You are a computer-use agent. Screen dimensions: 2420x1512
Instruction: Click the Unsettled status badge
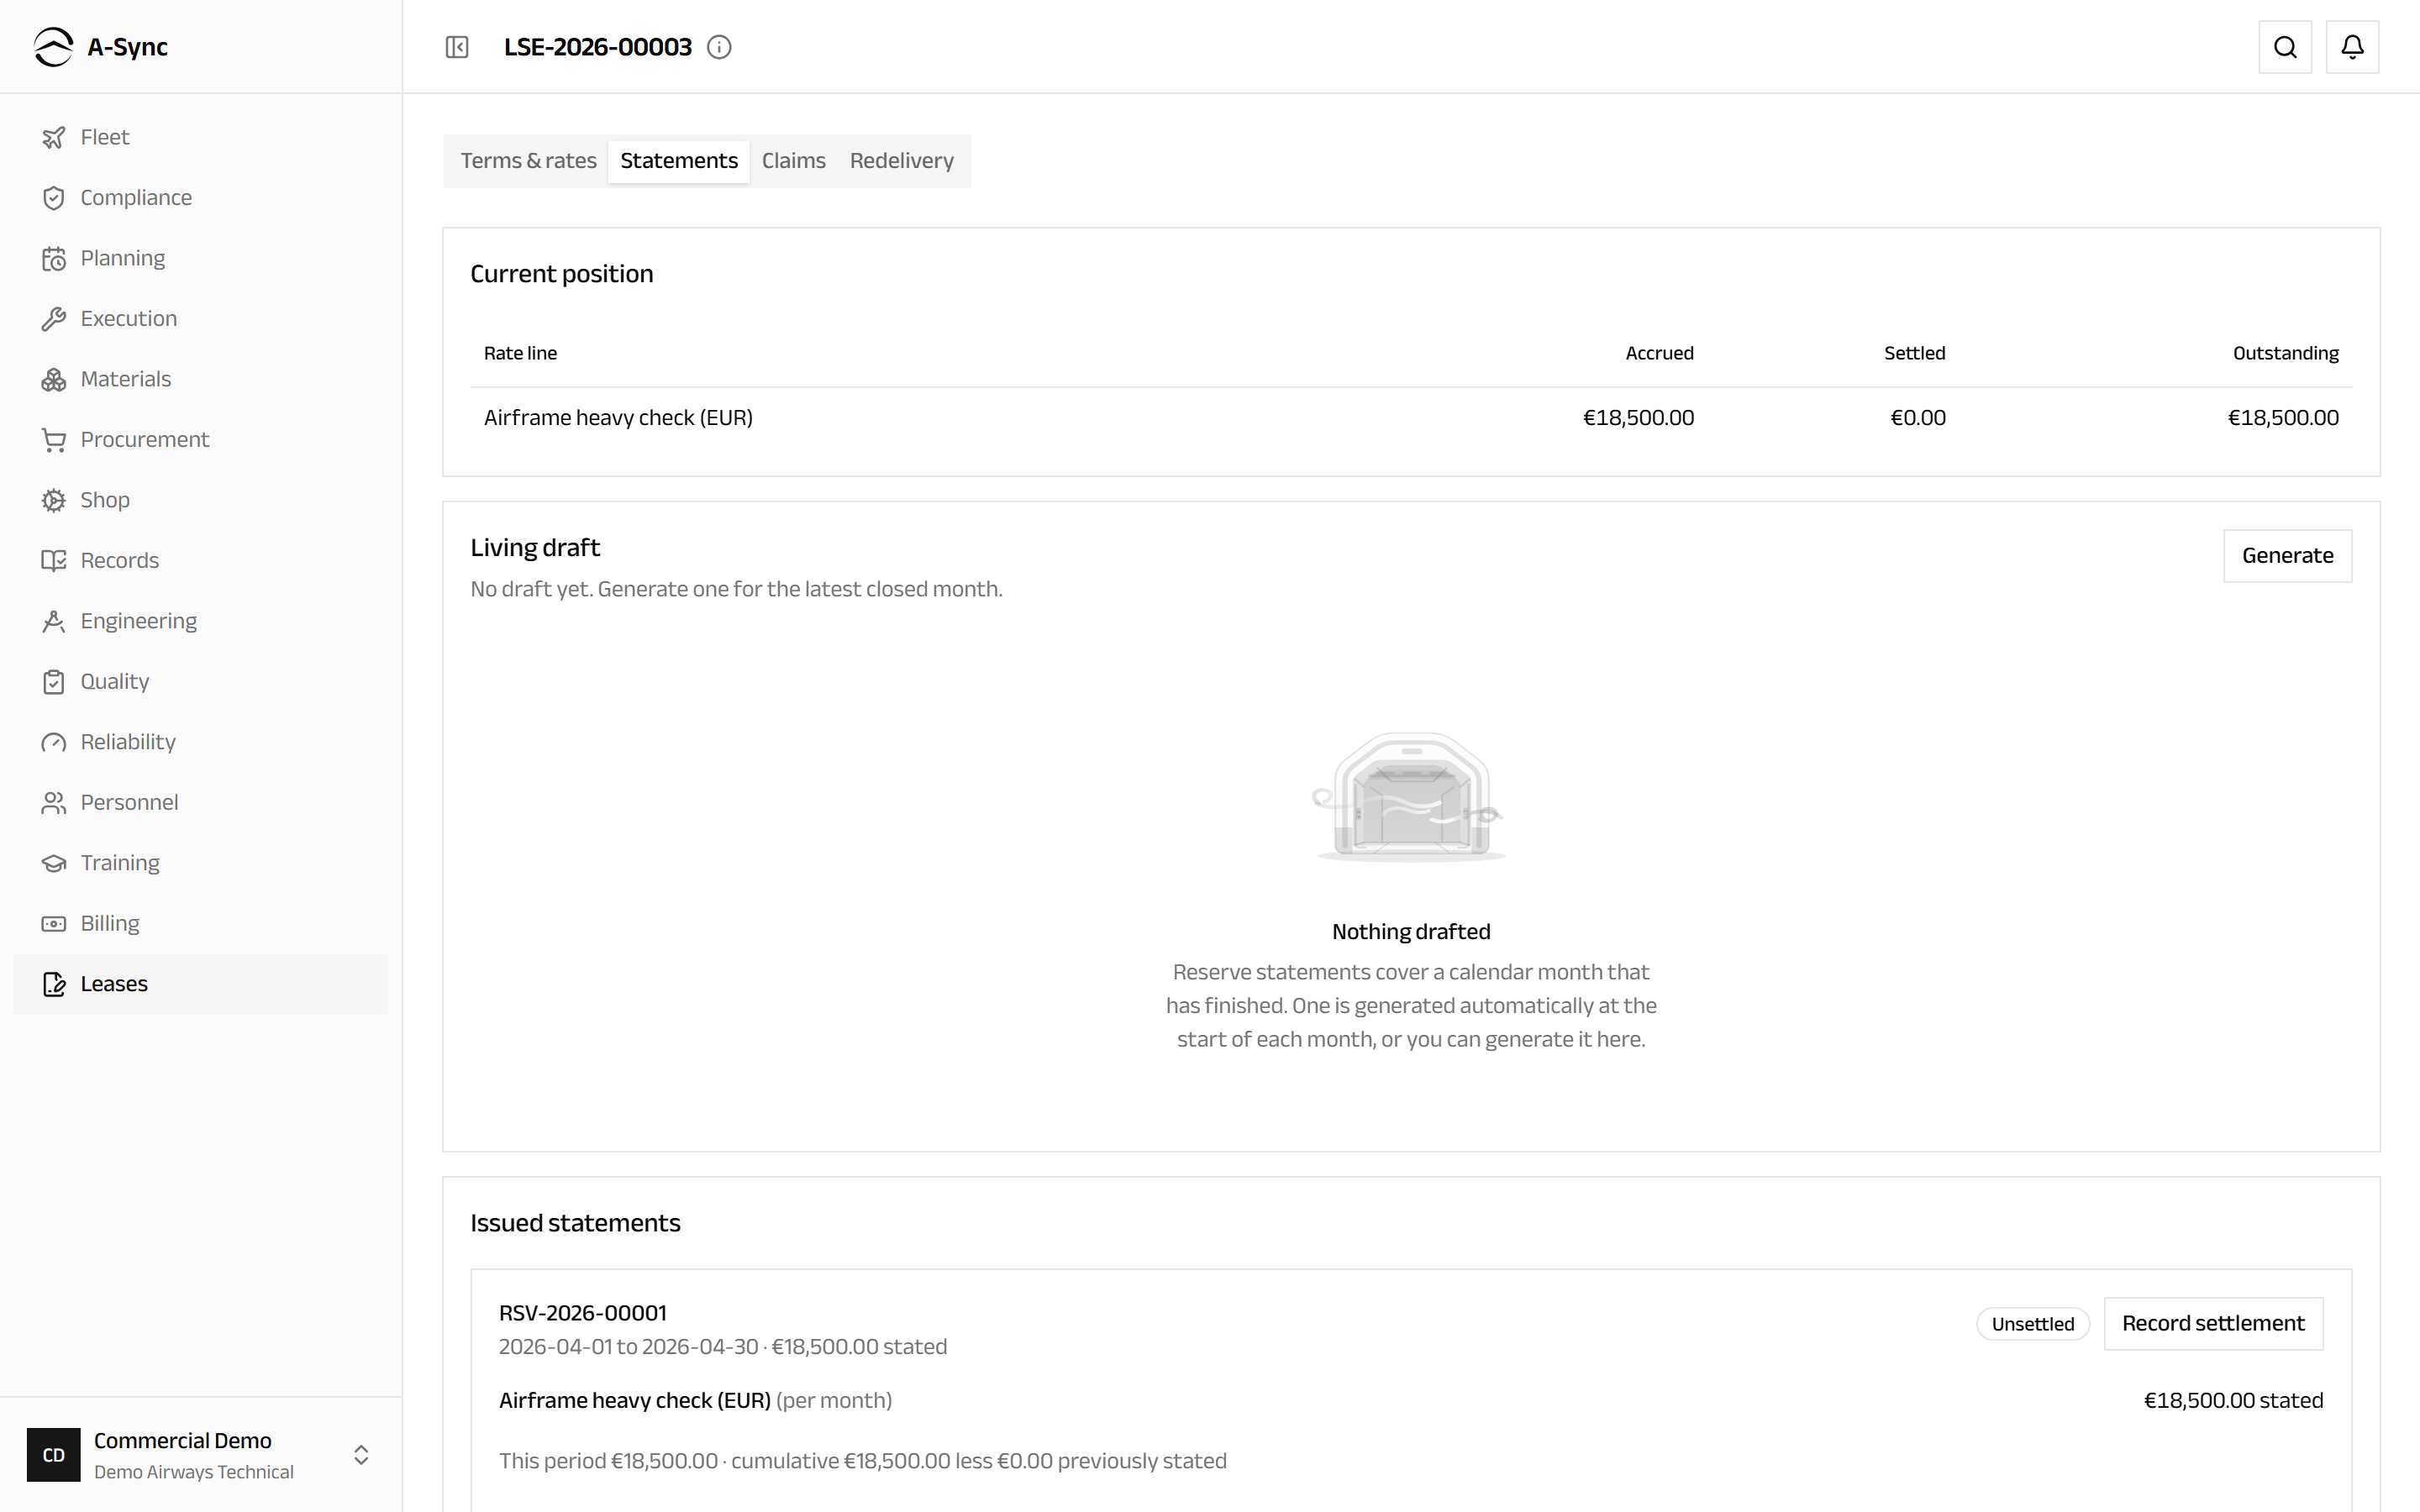pyautogui.click(x=2032, y=1324)
